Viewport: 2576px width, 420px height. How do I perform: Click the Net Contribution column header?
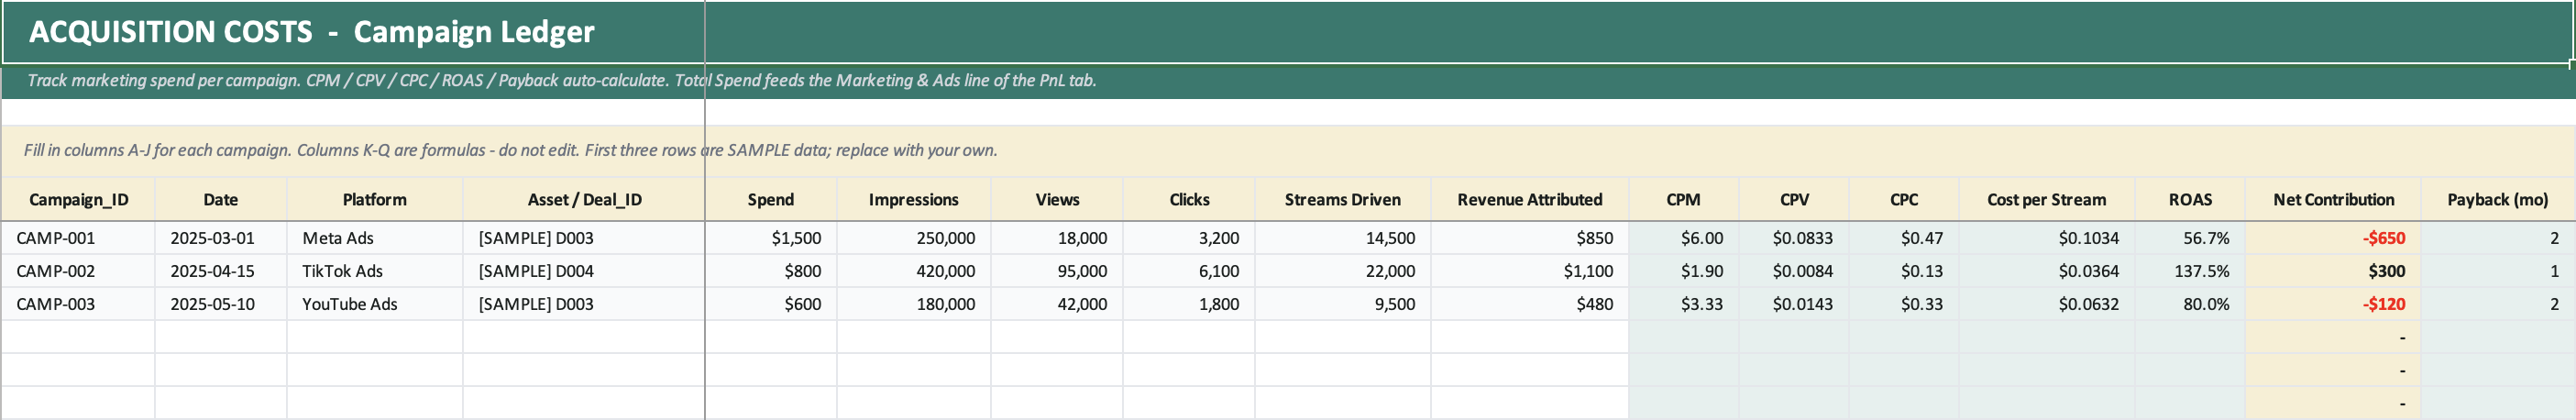(x=2333, y=200)
